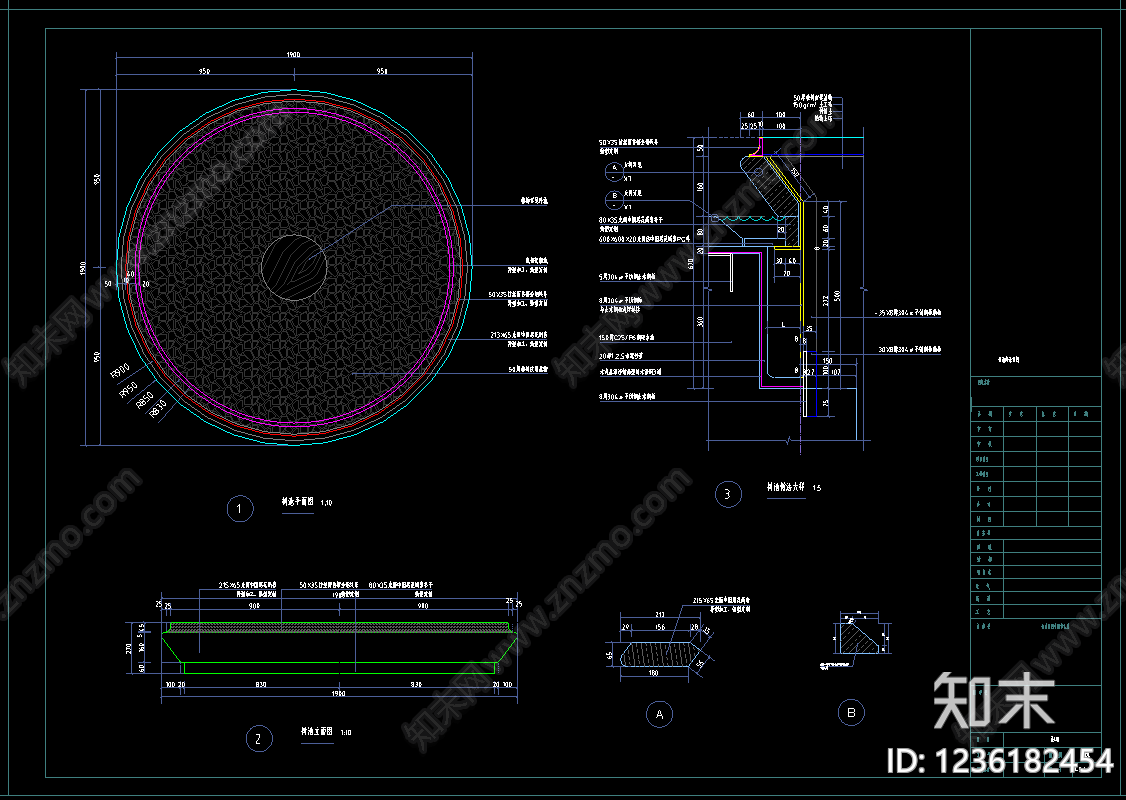
Task: Click the circled view number 3 marker
Action: [x=727, y=494]
